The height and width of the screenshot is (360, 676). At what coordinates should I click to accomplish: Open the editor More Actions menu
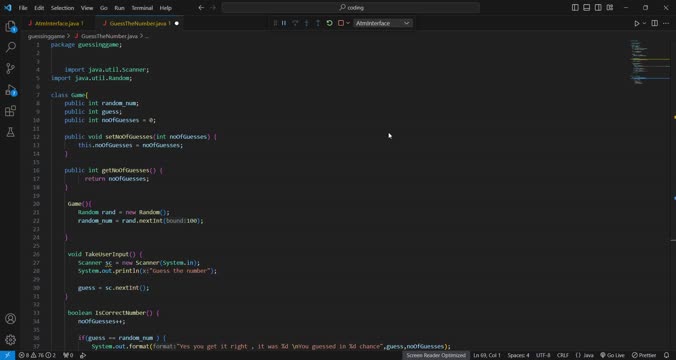(x=666, y=23)
